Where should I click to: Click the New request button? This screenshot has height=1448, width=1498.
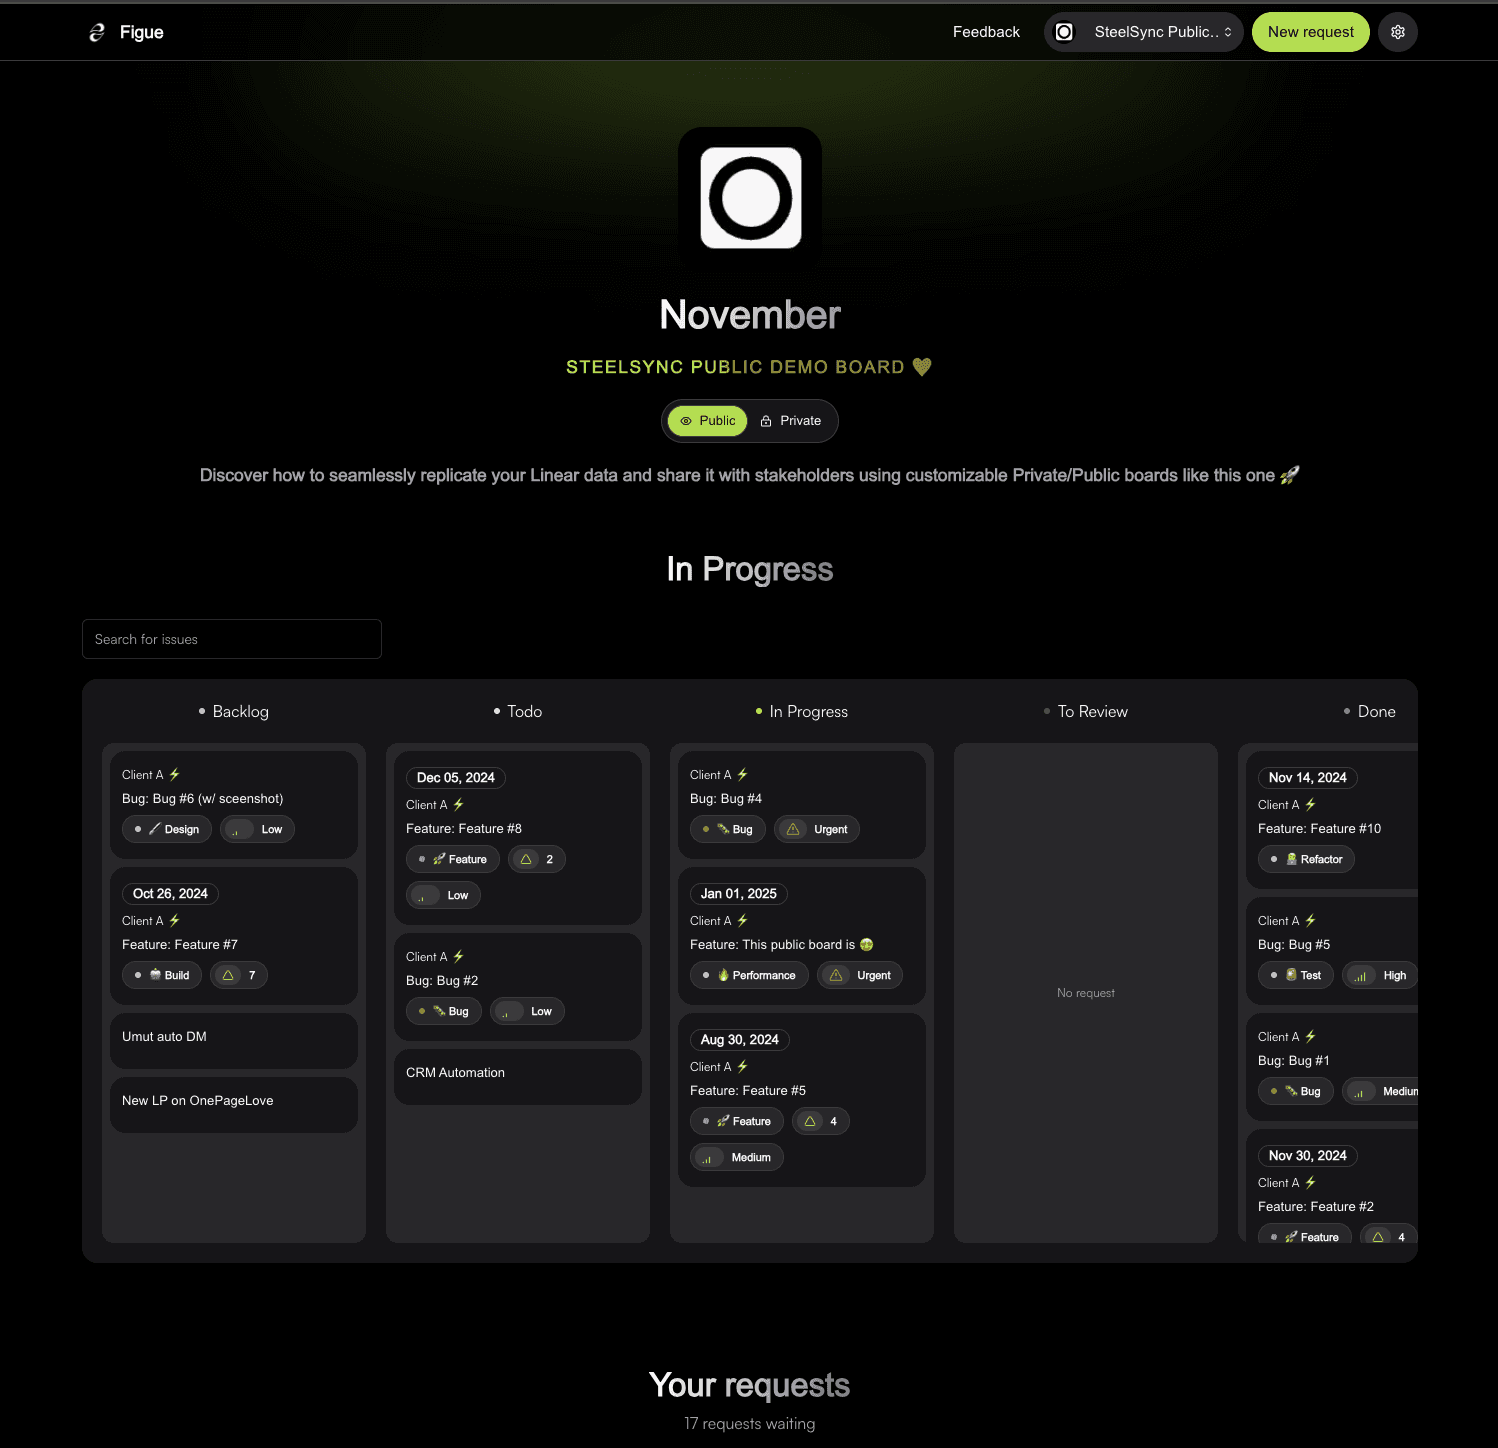tap(1310, 31)
